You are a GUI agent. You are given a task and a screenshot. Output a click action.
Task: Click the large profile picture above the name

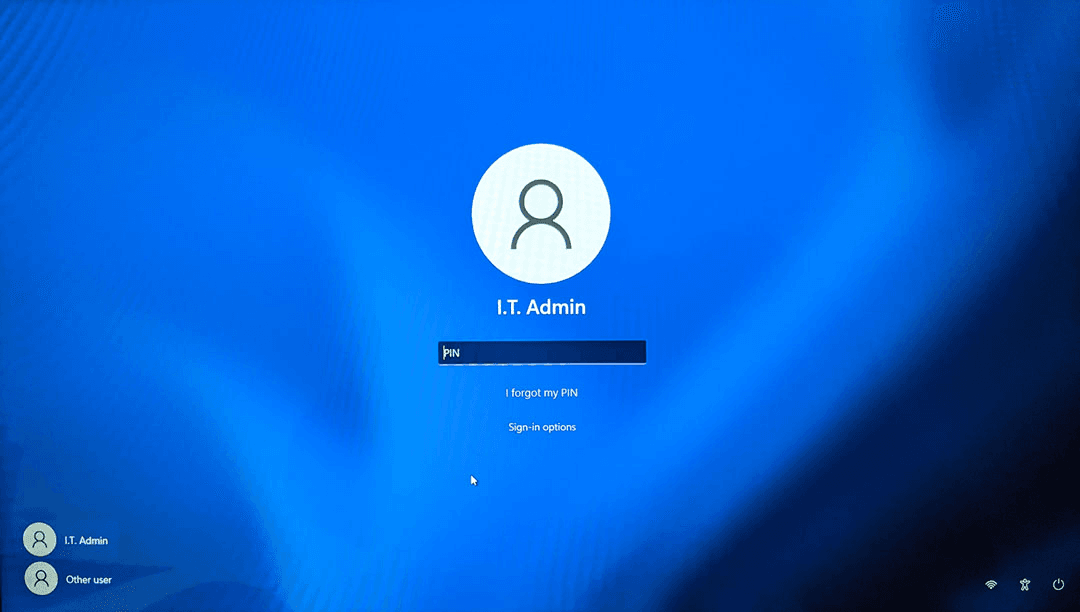click(x=541, y=212)
